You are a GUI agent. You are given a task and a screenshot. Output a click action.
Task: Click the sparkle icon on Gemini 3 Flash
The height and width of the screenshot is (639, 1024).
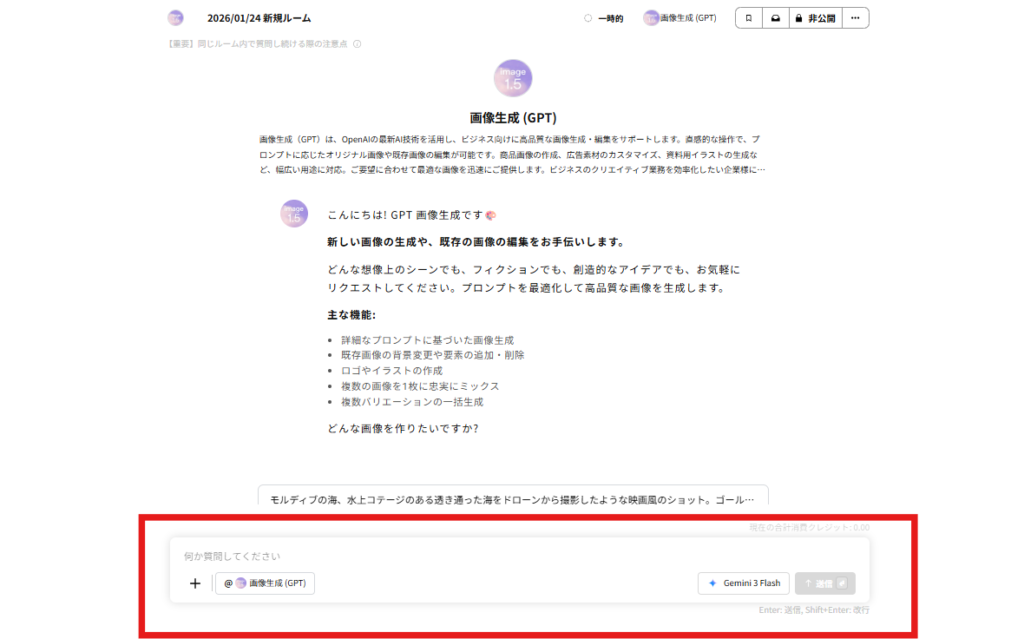coord(713,583)
